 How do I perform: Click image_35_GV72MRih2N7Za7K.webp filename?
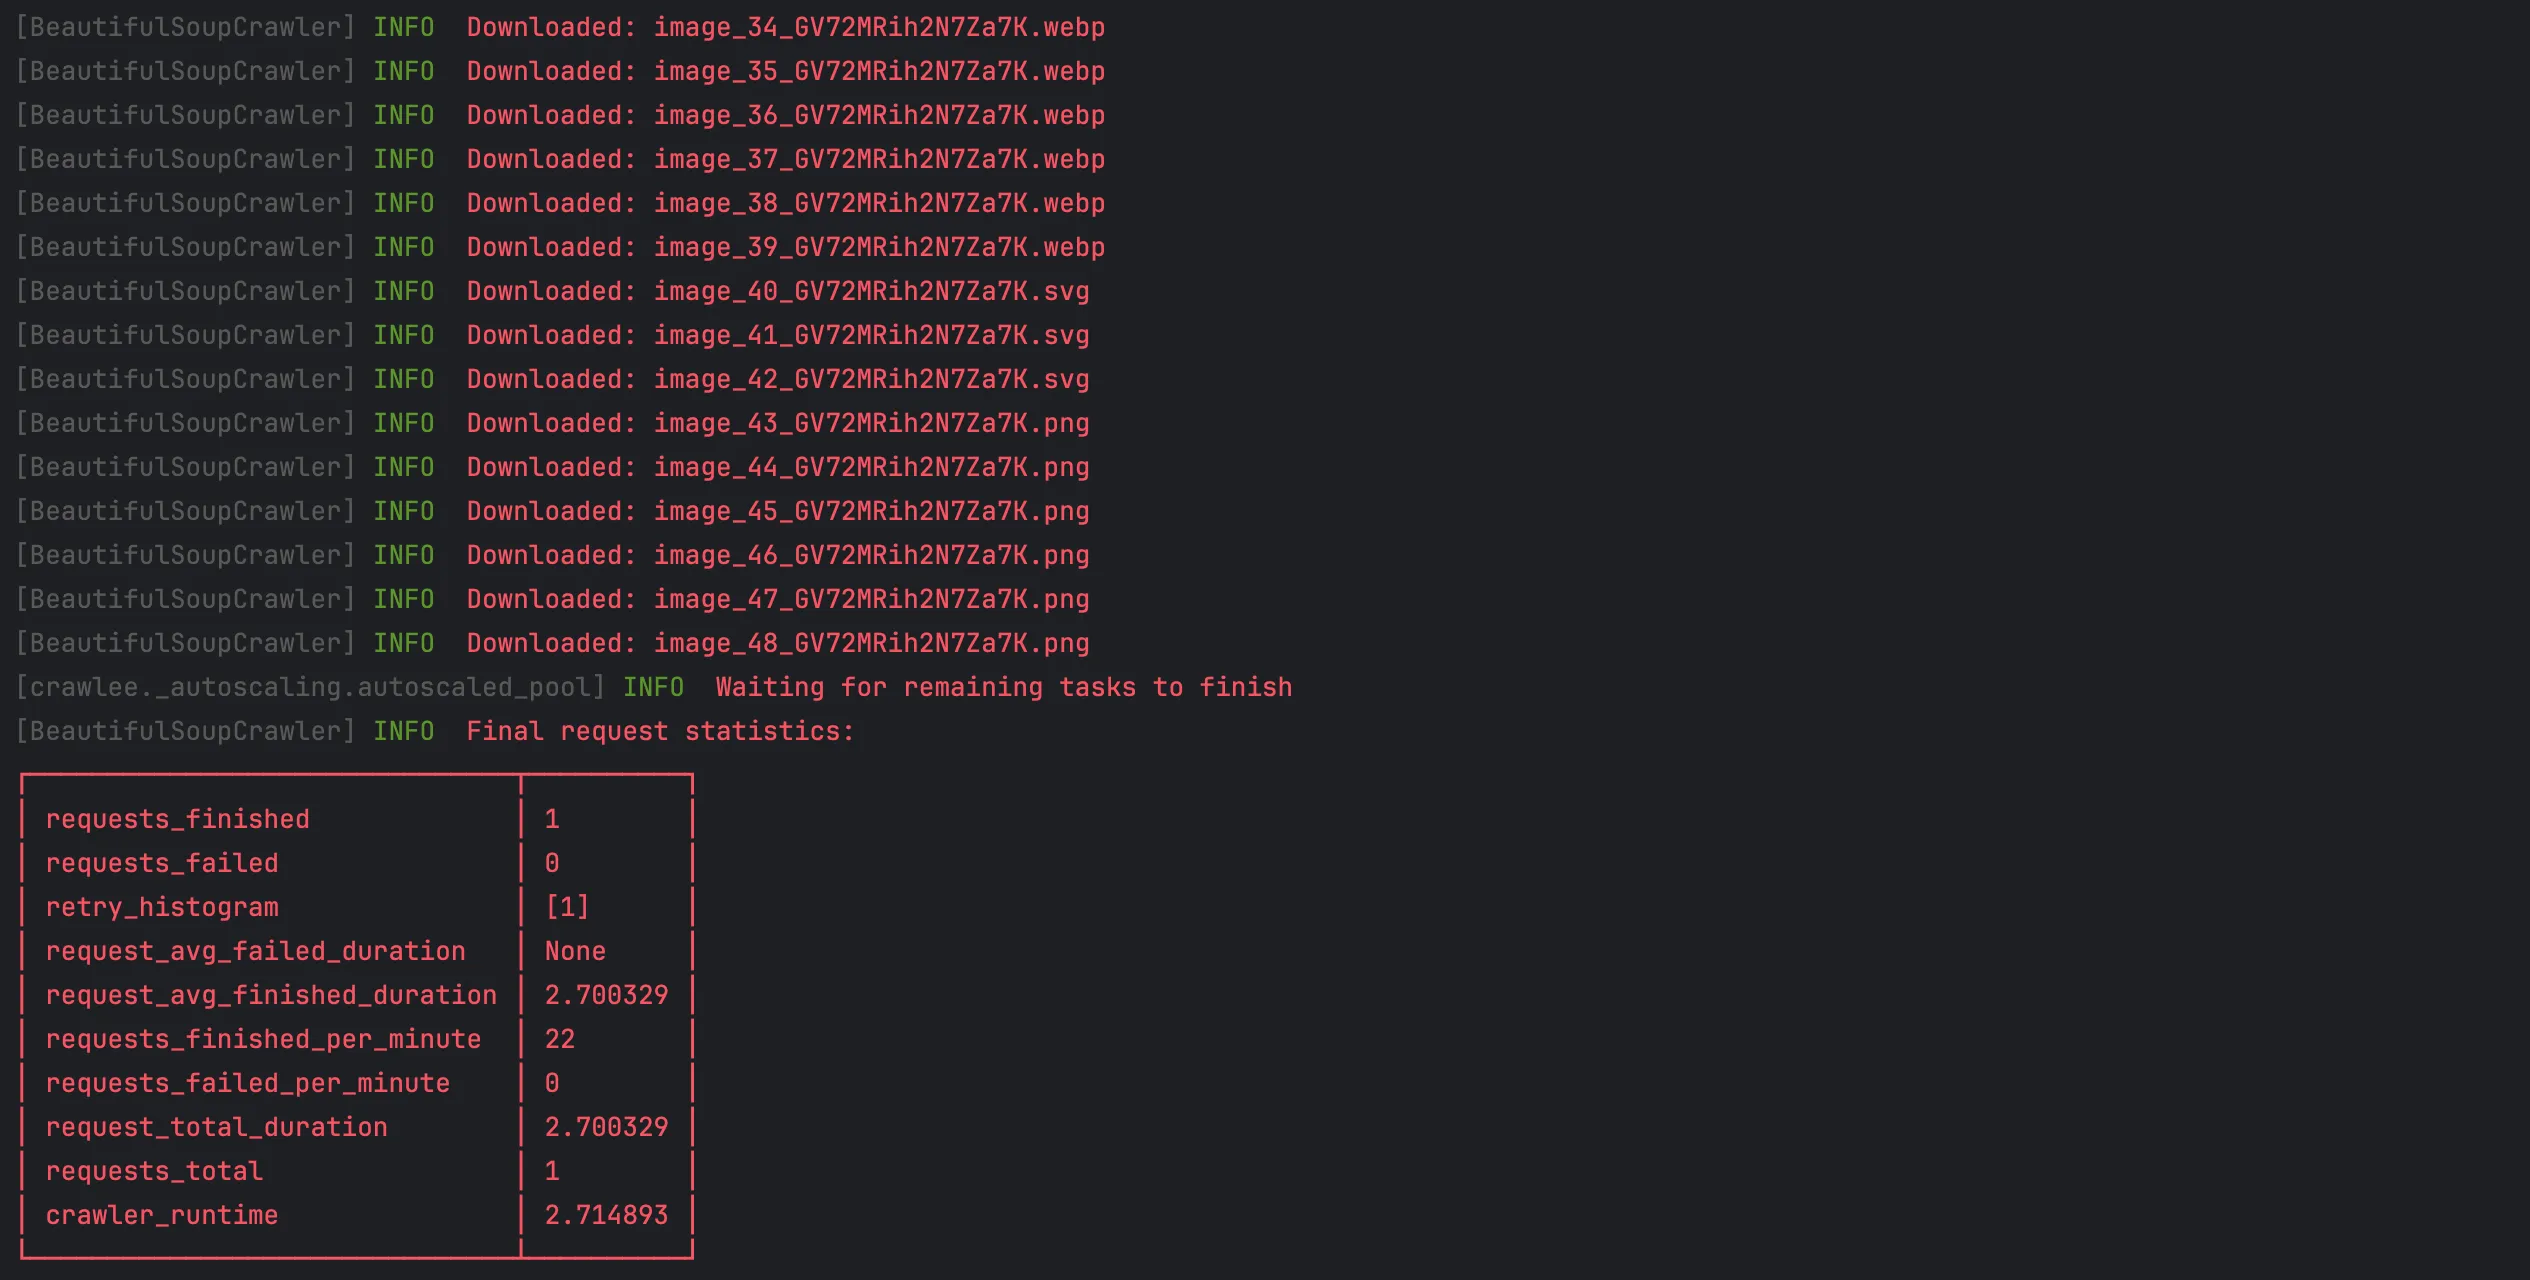pyautogui.click(x=879, y=71)
